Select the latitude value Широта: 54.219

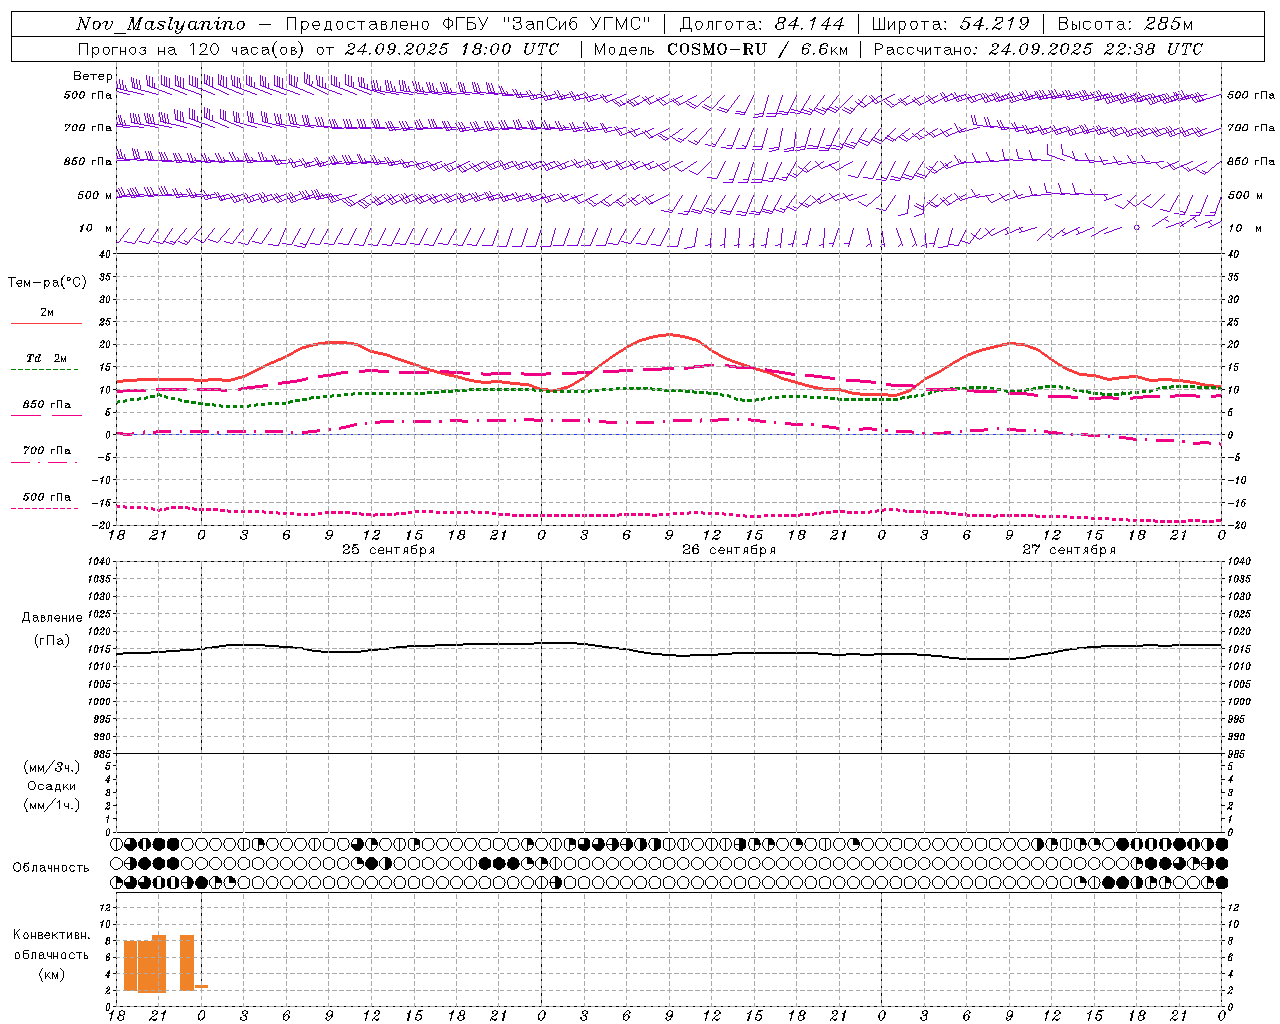(950, 24)
